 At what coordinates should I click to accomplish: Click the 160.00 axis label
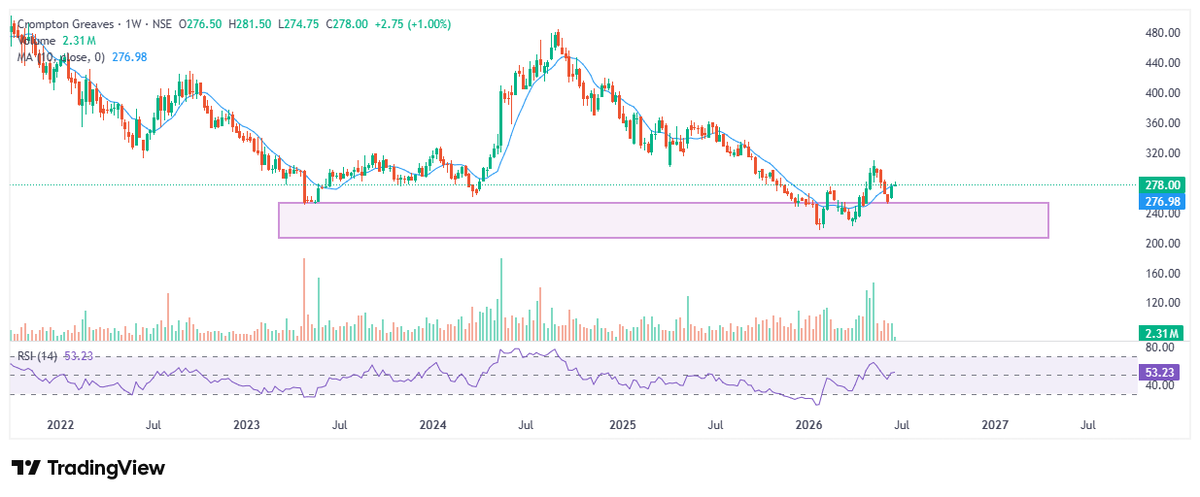[x=1160, y=274]
